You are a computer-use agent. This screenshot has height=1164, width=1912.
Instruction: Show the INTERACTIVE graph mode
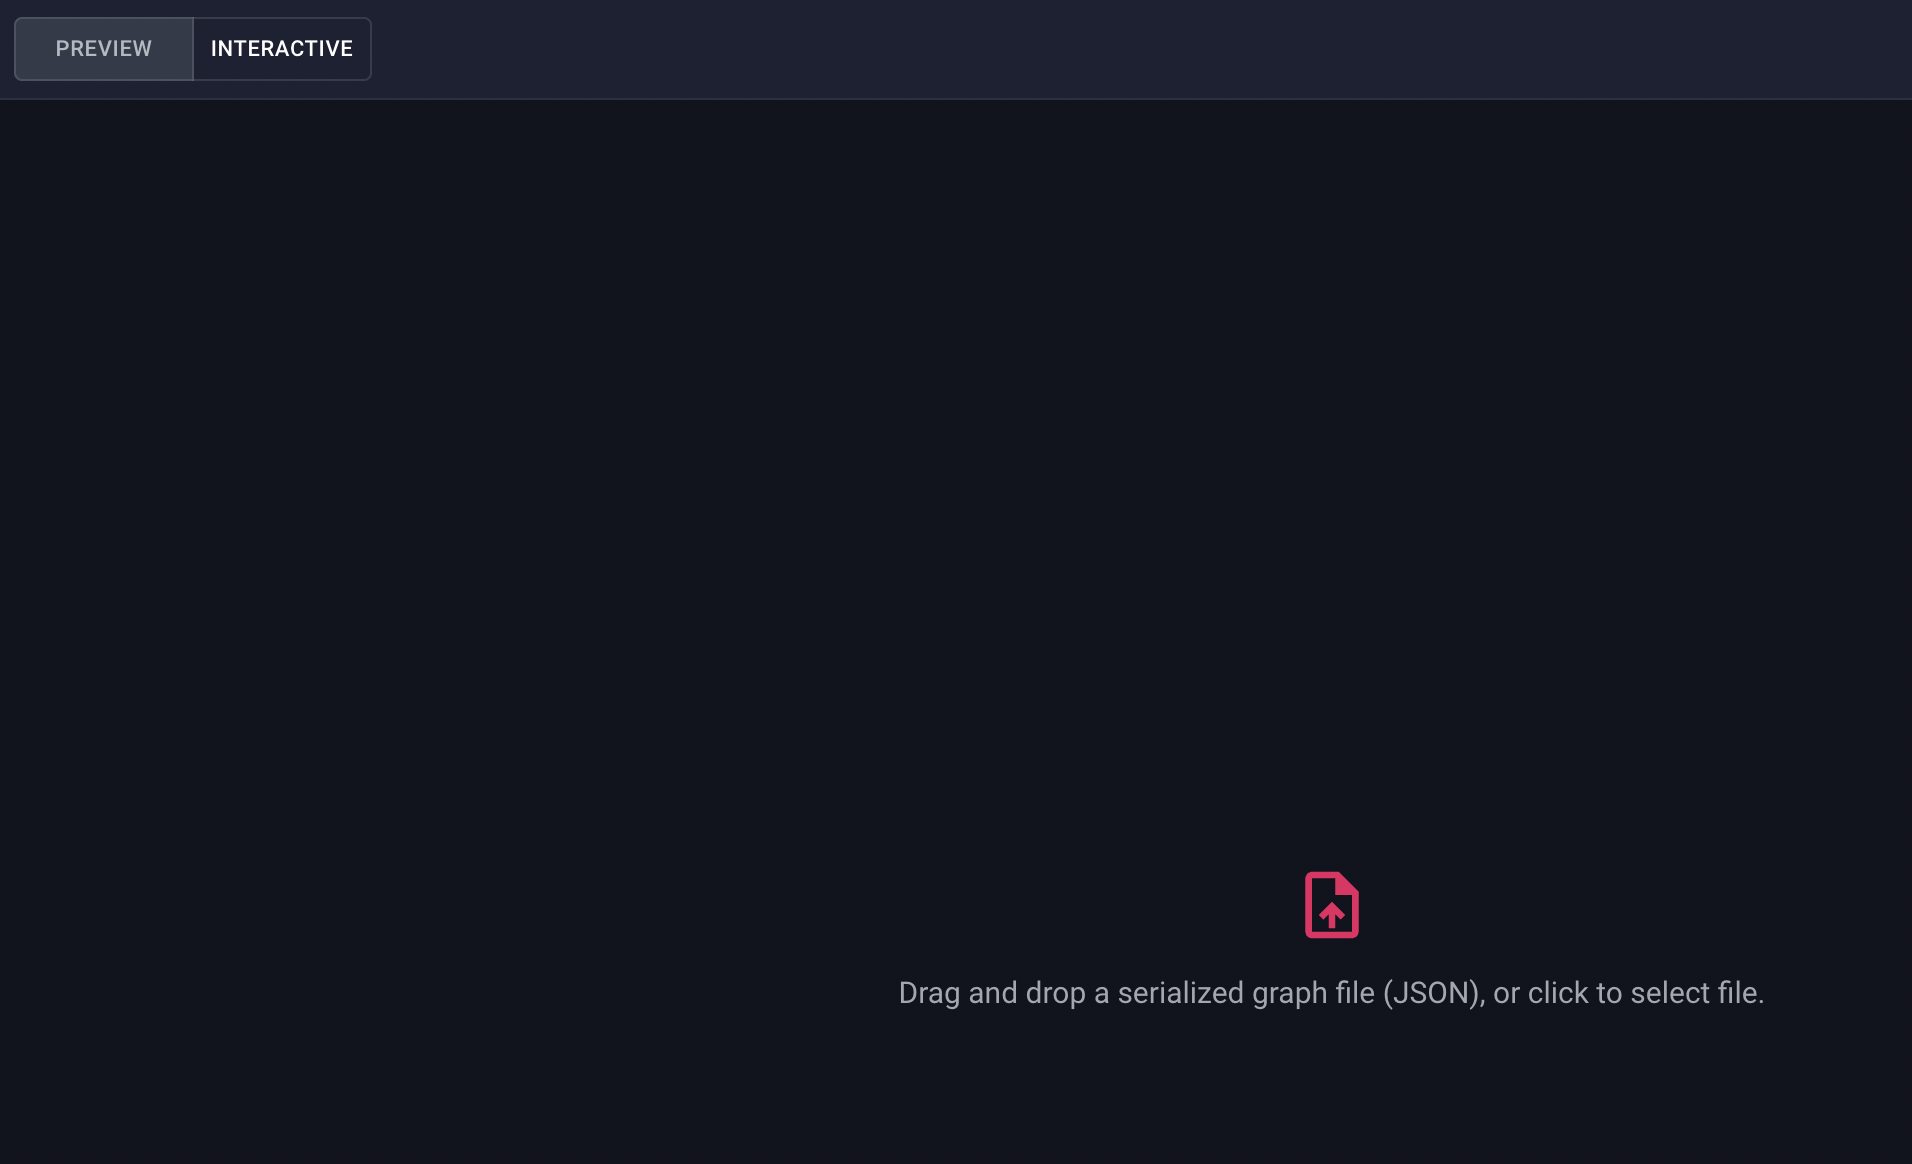[x=282, y=48]
